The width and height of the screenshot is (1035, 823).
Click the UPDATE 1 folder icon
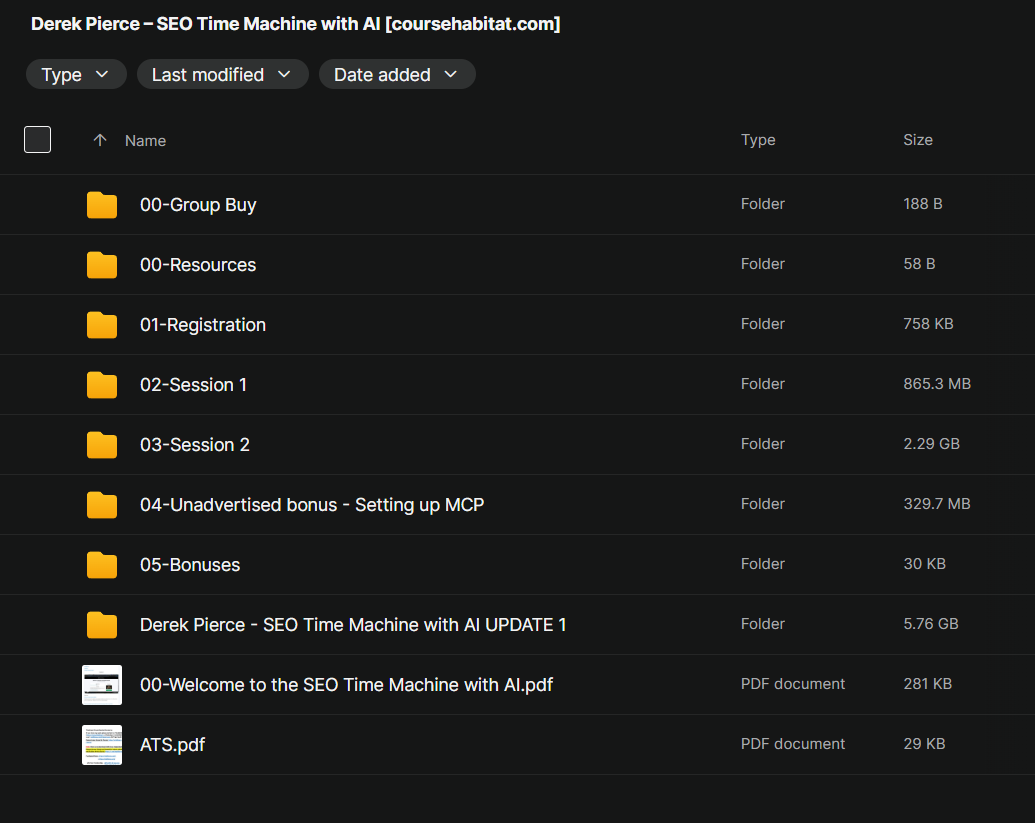tap(102, 625)
